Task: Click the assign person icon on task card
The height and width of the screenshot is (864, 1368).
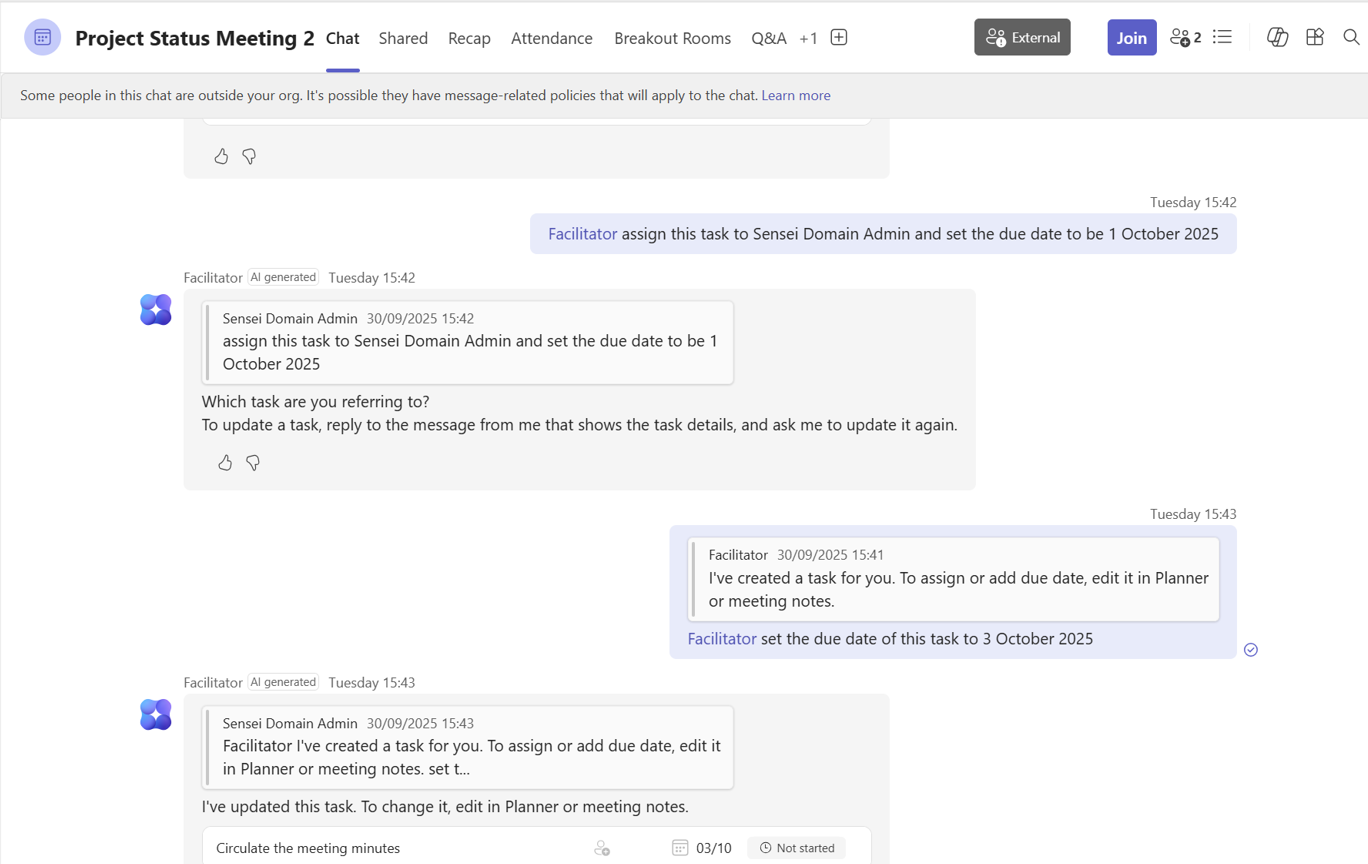Action: tap(602, 848)
